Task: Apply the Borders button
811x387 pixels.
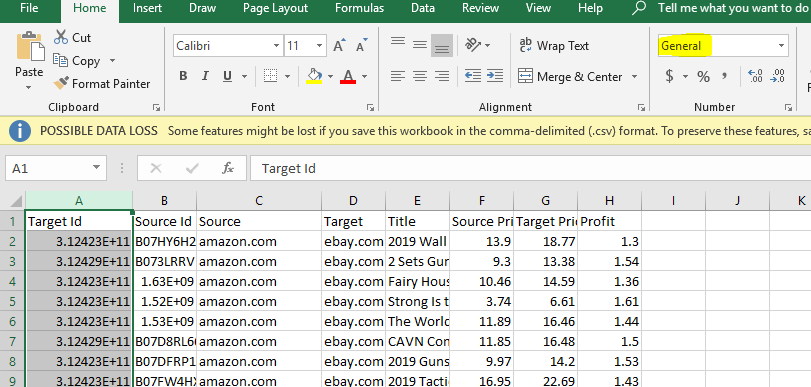Action: coord(271,76)
